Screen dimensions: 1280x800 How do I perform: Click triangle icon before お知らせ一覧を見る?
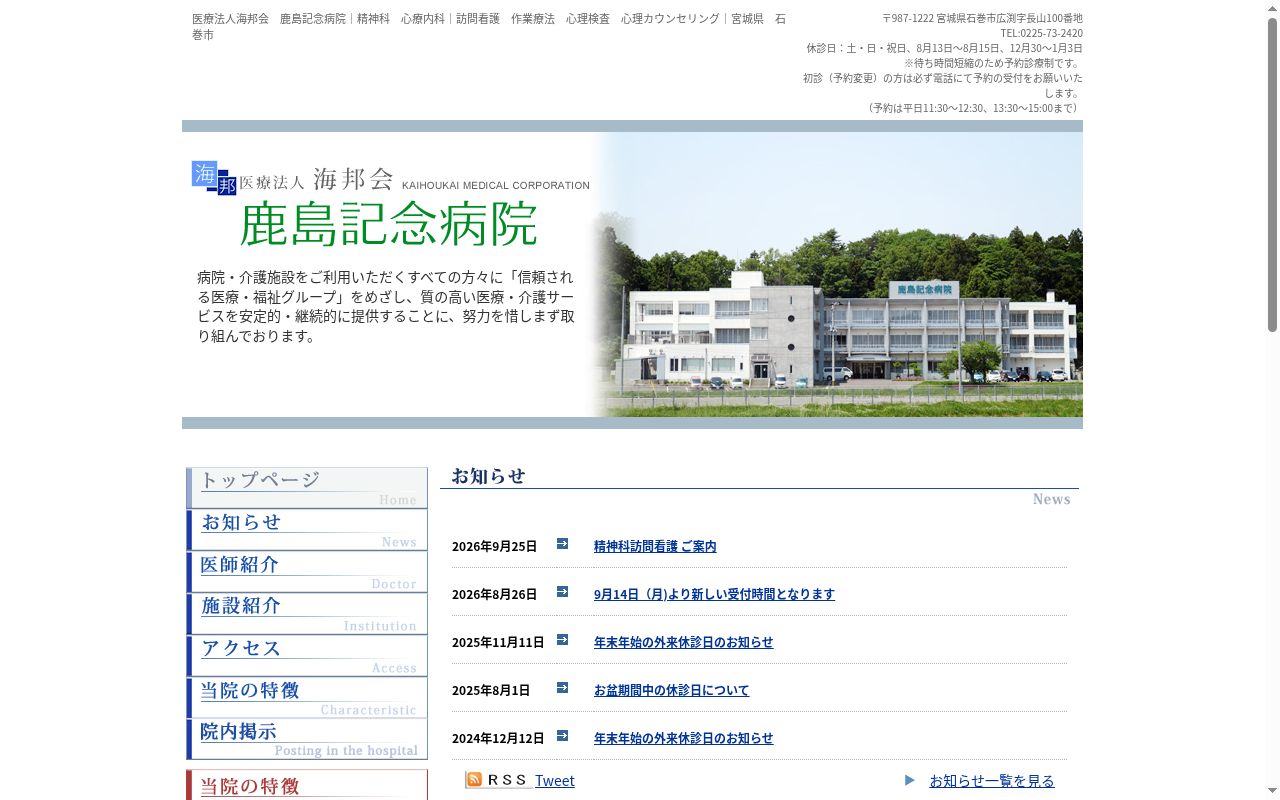[x=910, y=780]
